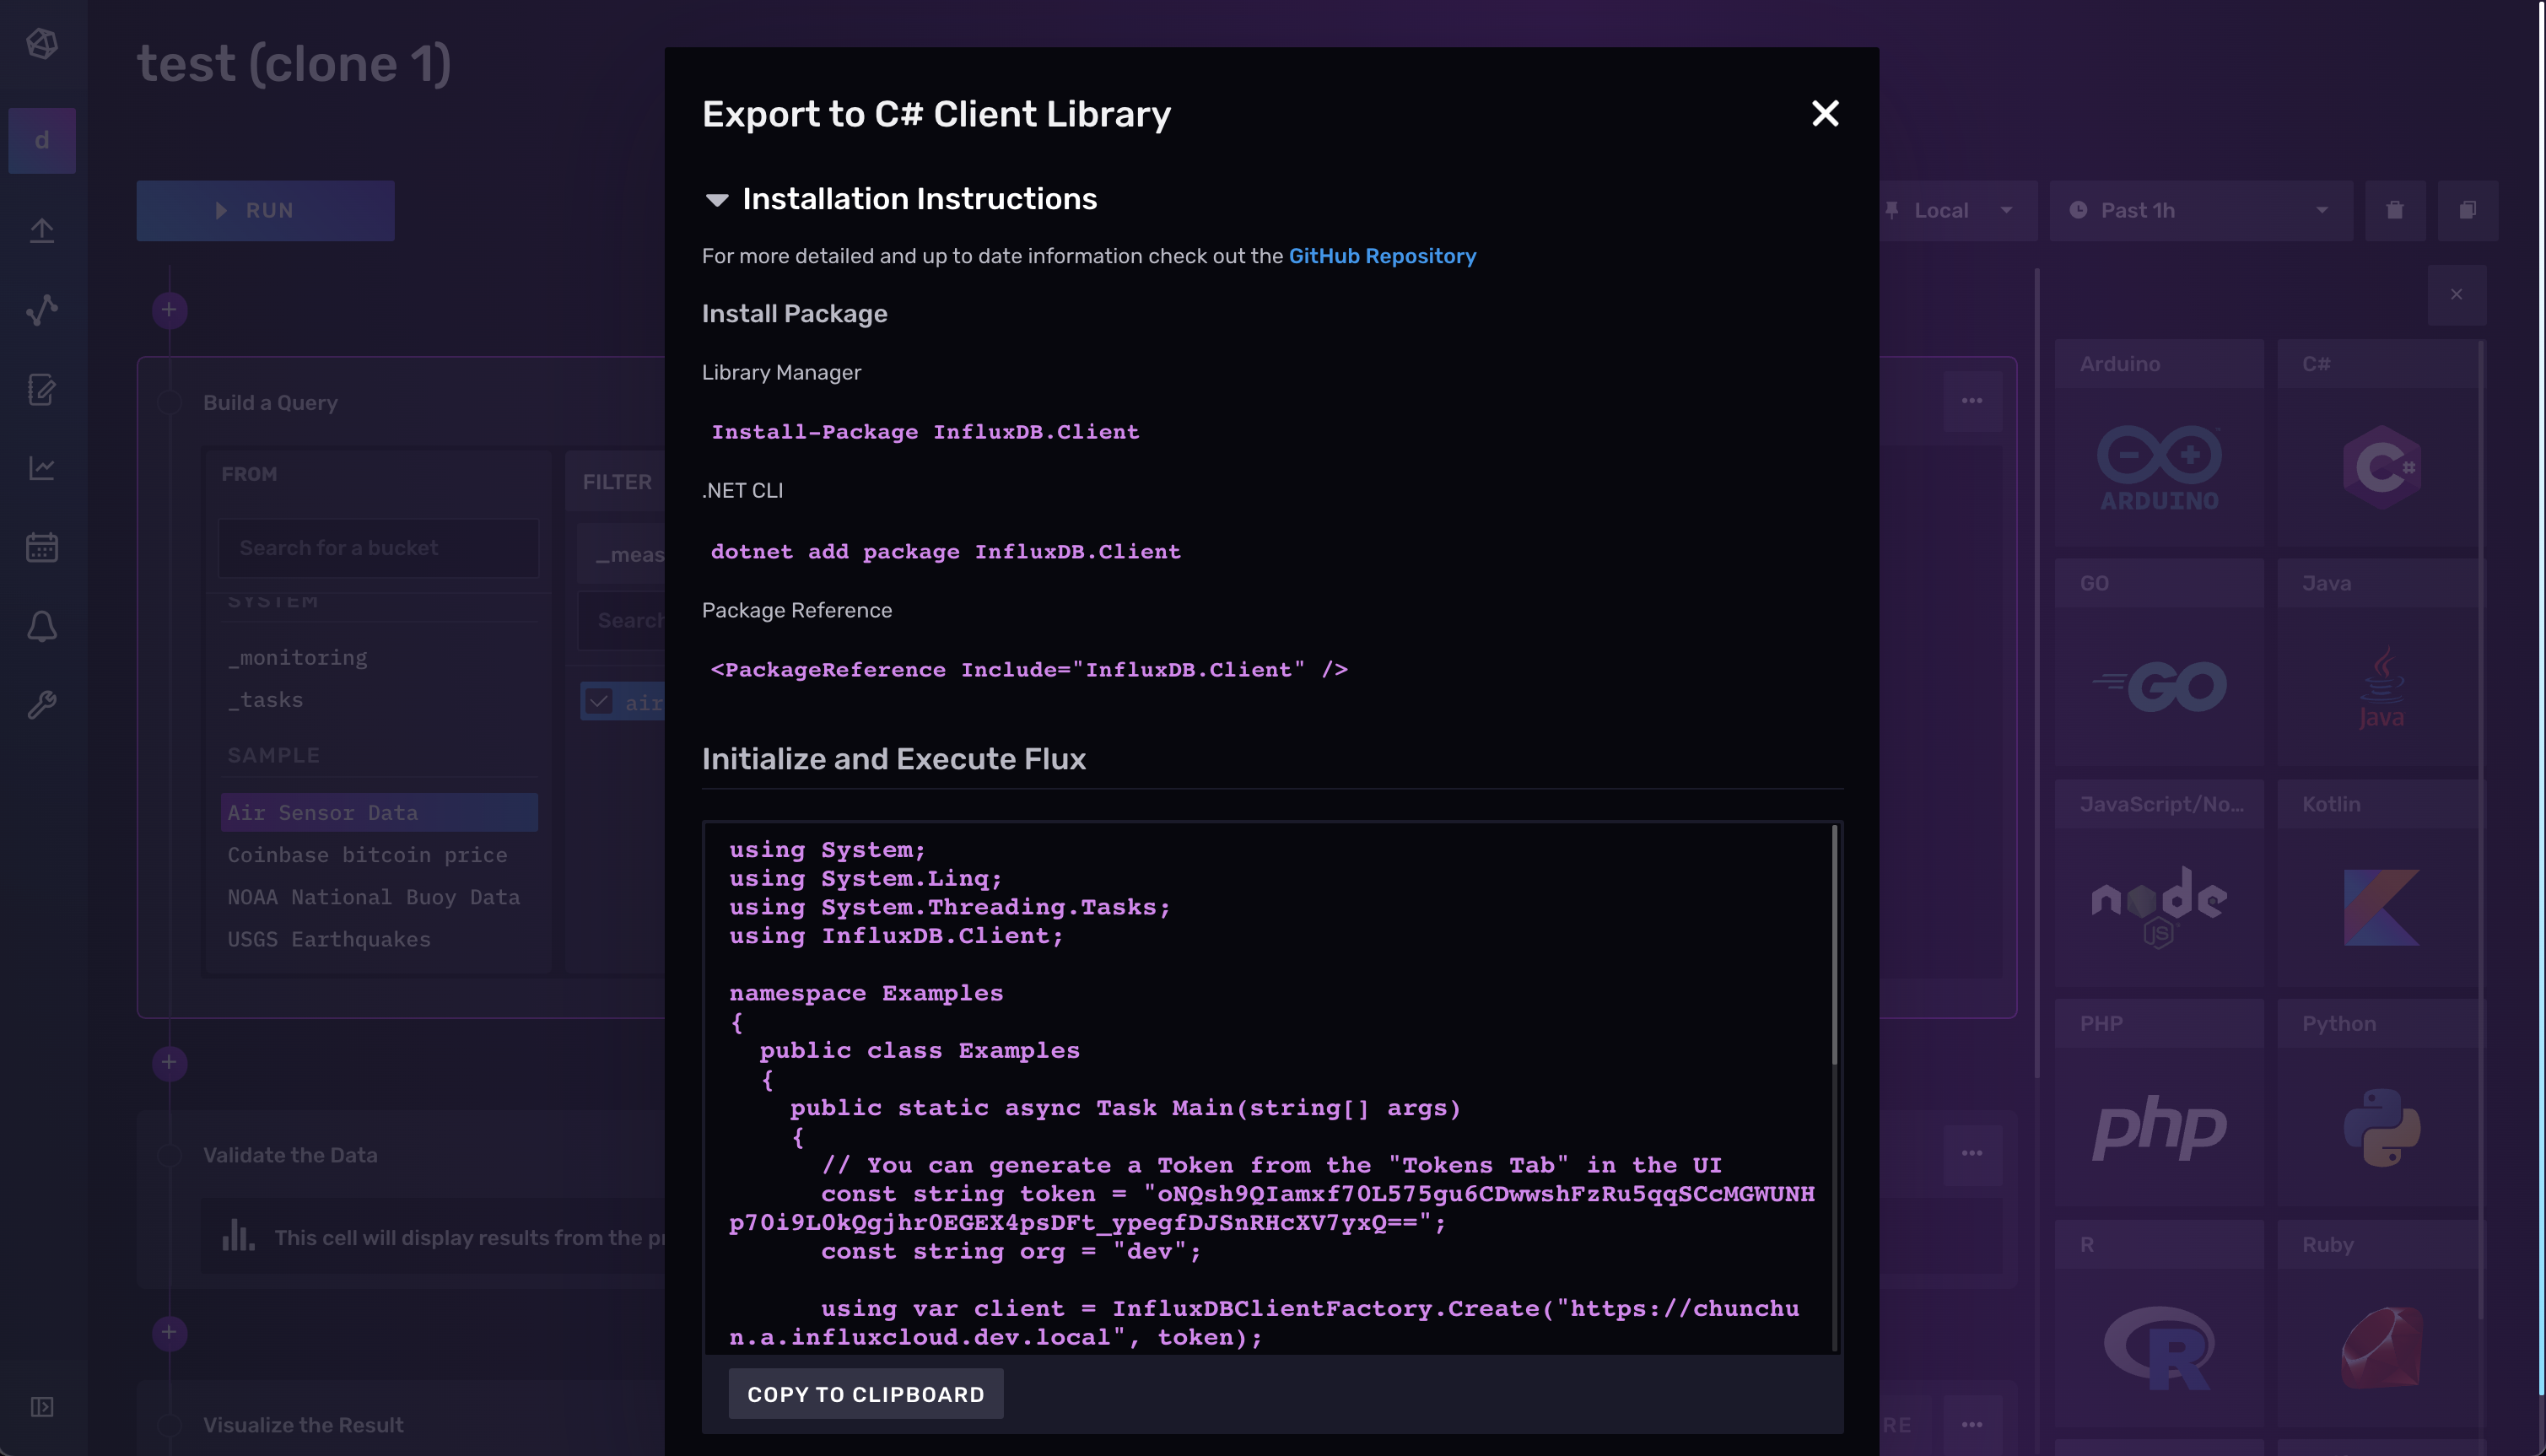2546x1456 pixels.
Task: Open the Alerts bell icon
Action: 42,627
